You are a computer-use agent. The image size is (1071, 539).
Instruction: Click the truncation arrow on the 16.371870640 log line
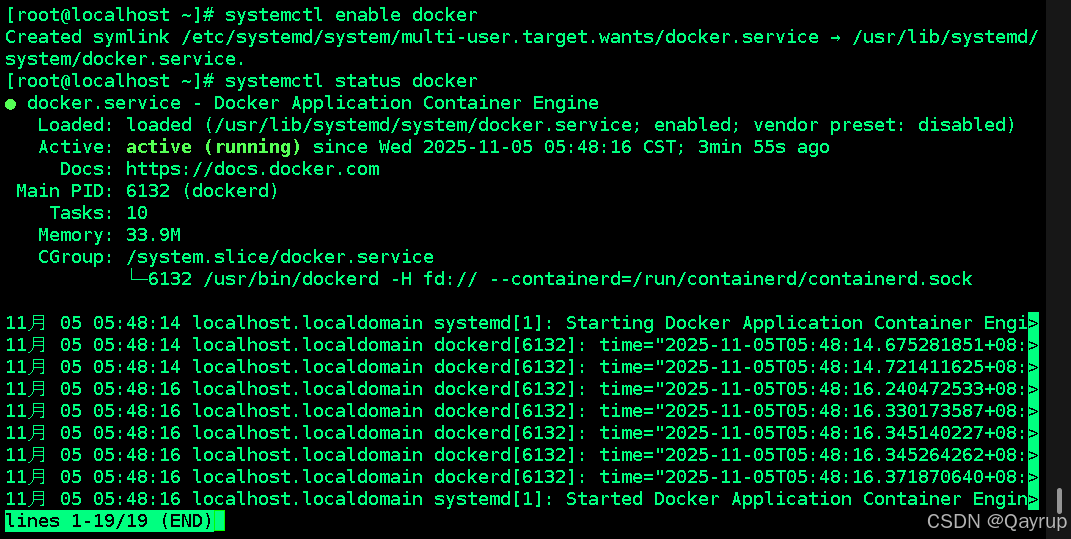tap(1033, 476)
